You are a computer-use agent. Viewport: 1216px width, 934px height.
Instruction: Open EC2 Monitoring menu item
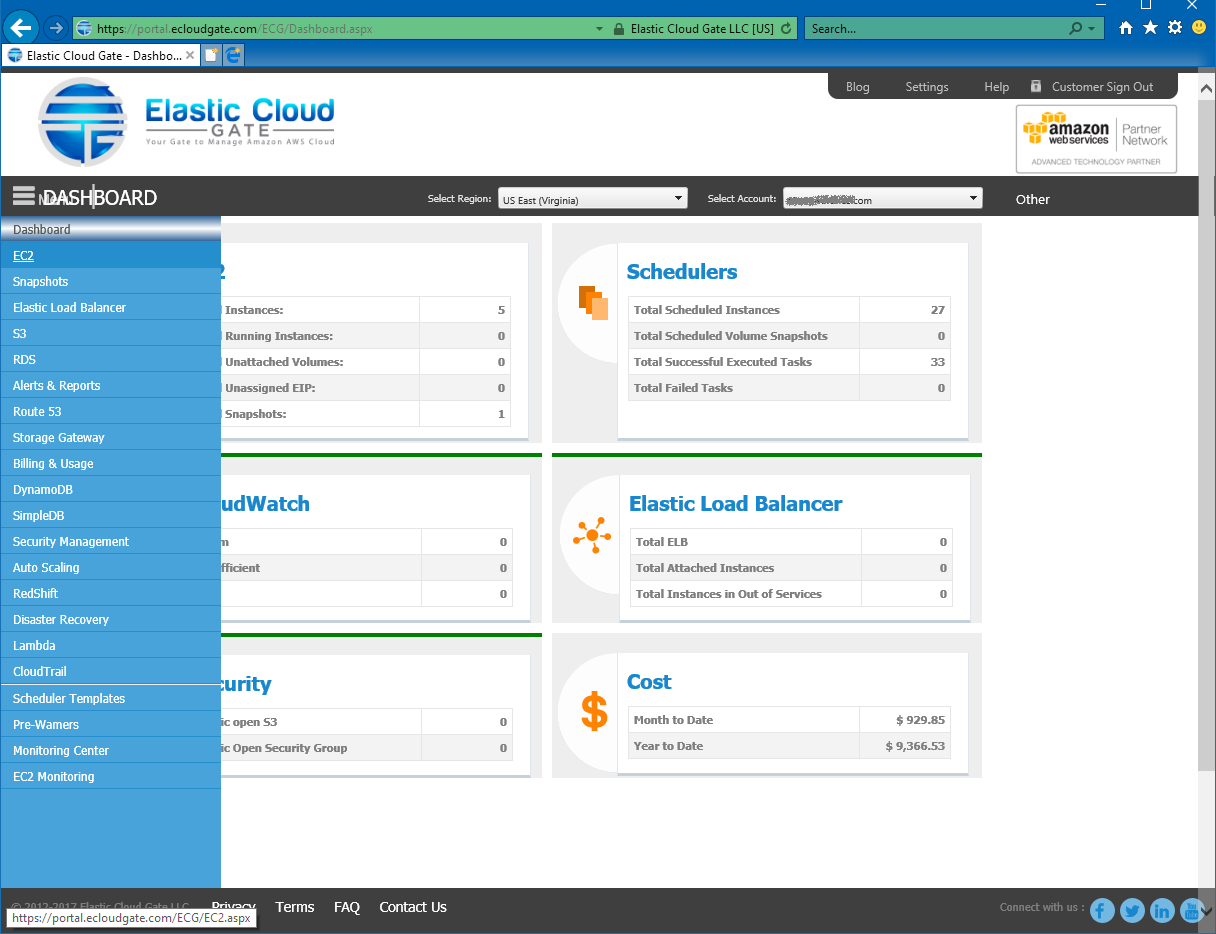point(110,776)
